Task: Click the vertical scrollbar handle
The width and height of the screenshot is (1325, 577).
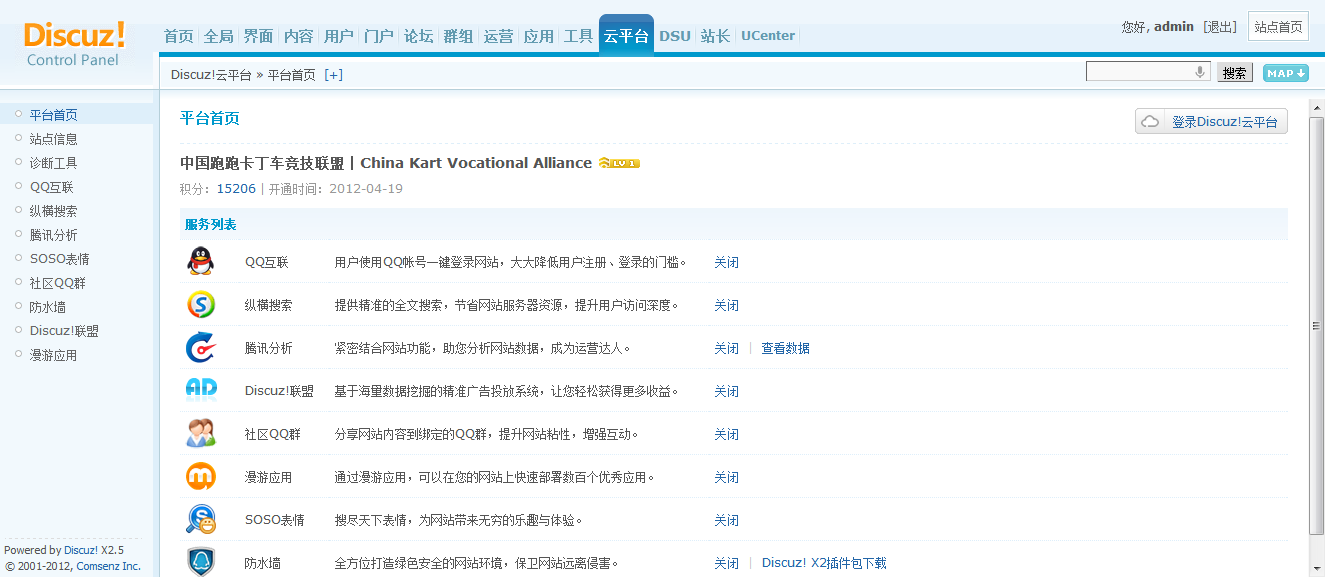Action: (x=1316, y=327)
